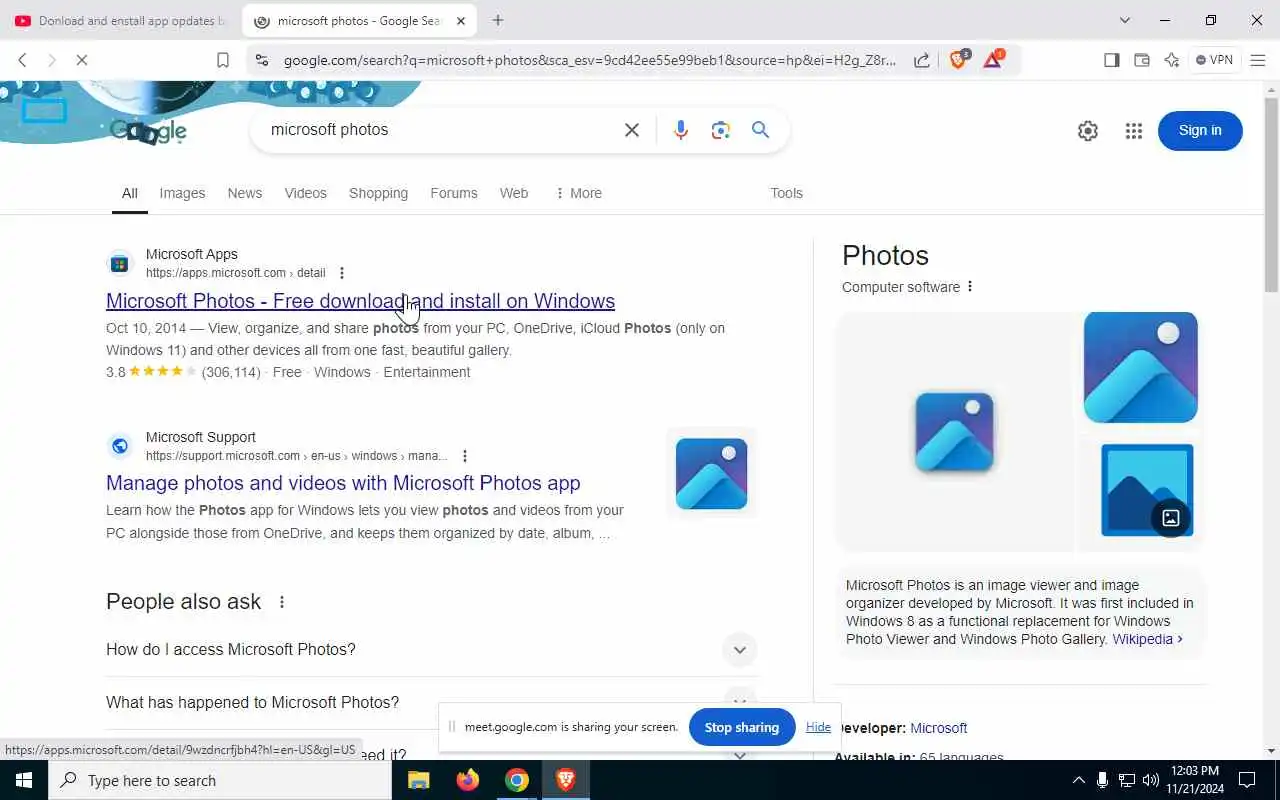Open the Wikipedia link in knowledge panel
The image size is (1280, 800).
click(1147, 639)
